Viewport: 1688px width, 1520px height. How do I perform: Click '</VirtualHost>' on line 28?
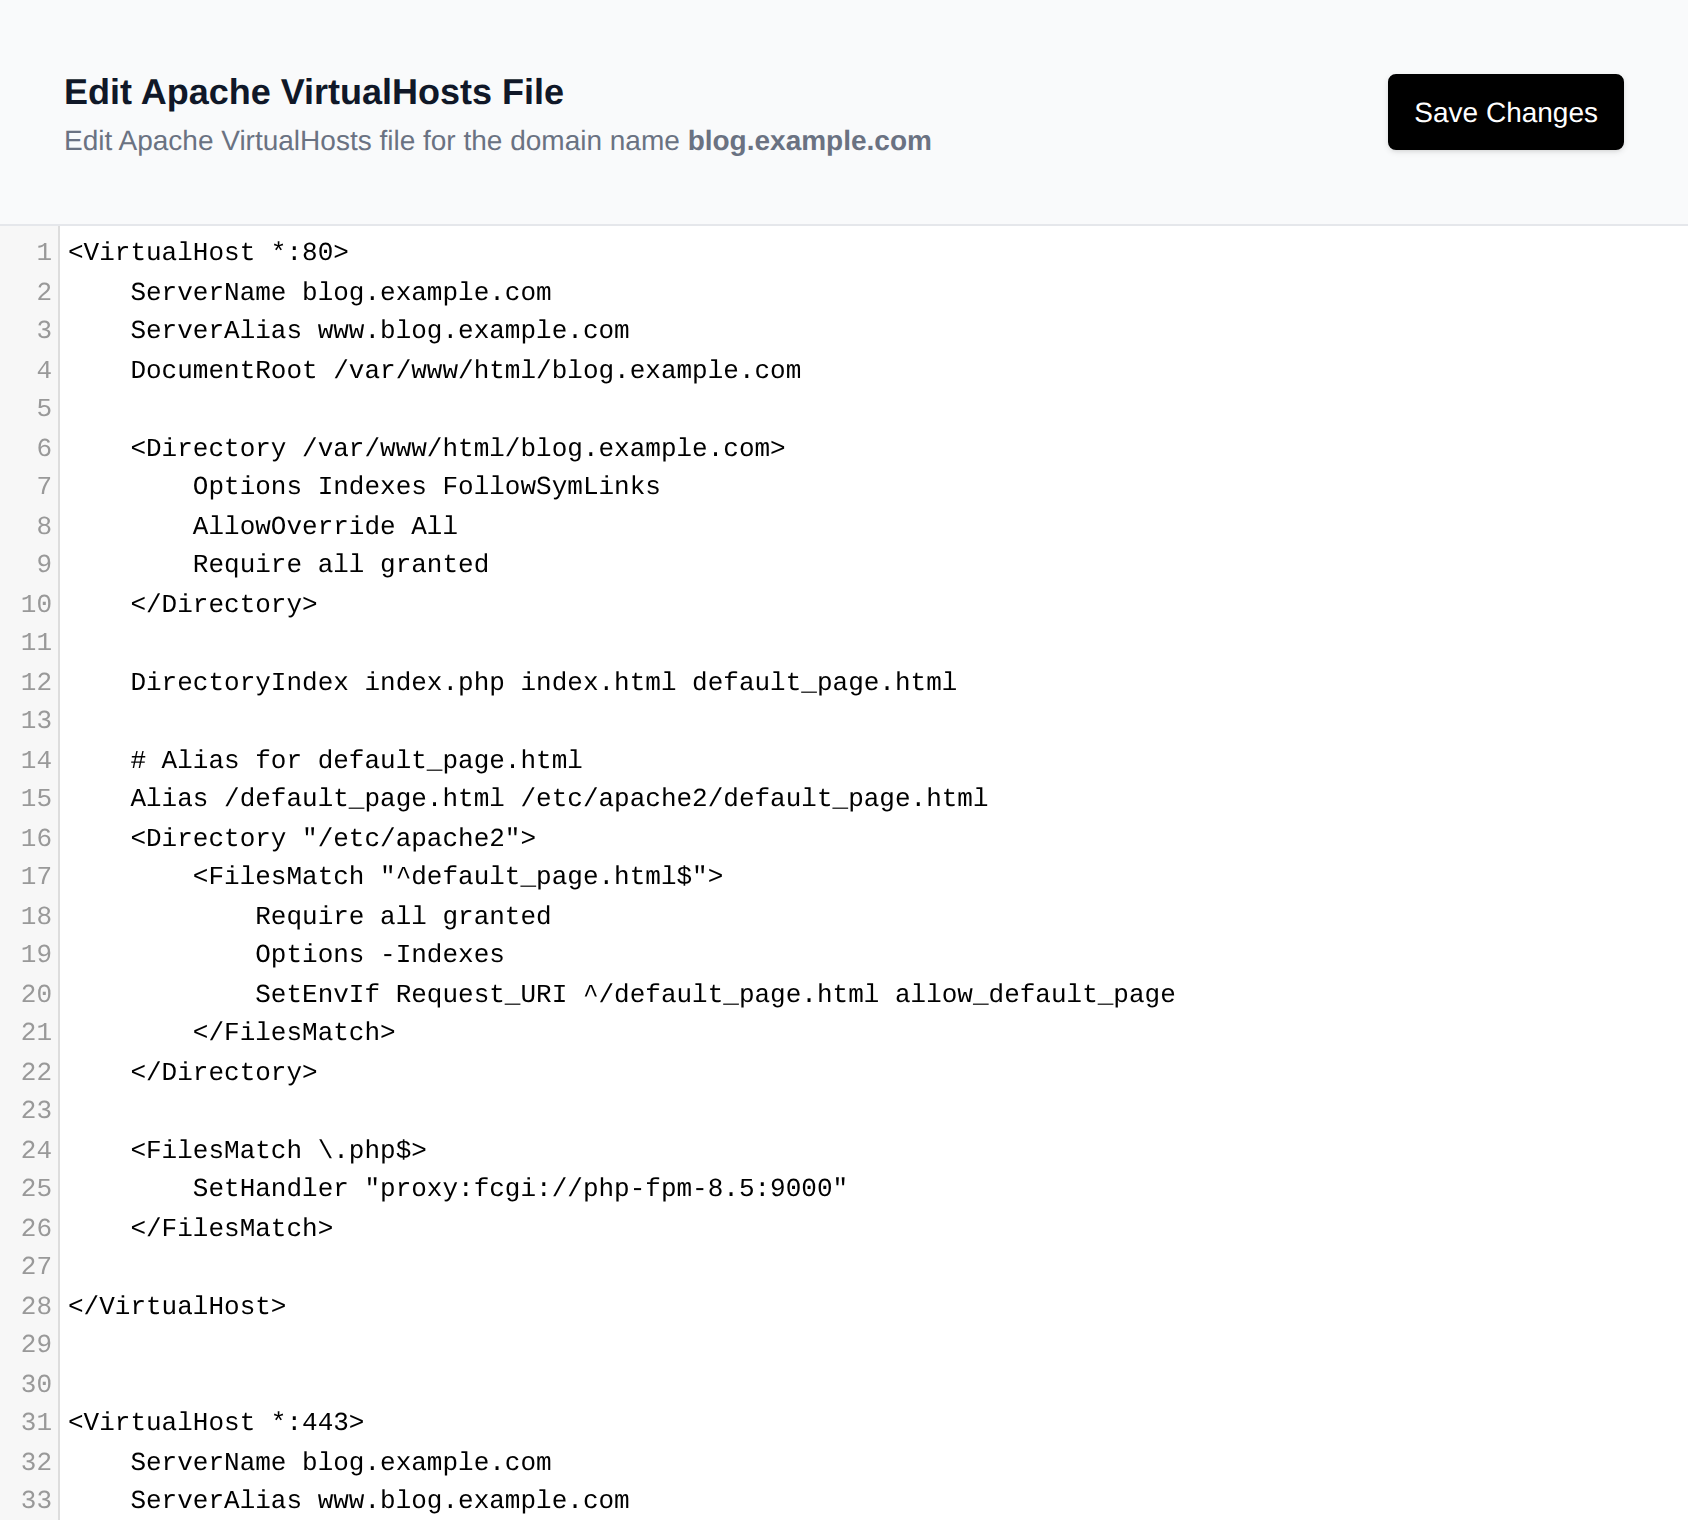click(177, 1306)
